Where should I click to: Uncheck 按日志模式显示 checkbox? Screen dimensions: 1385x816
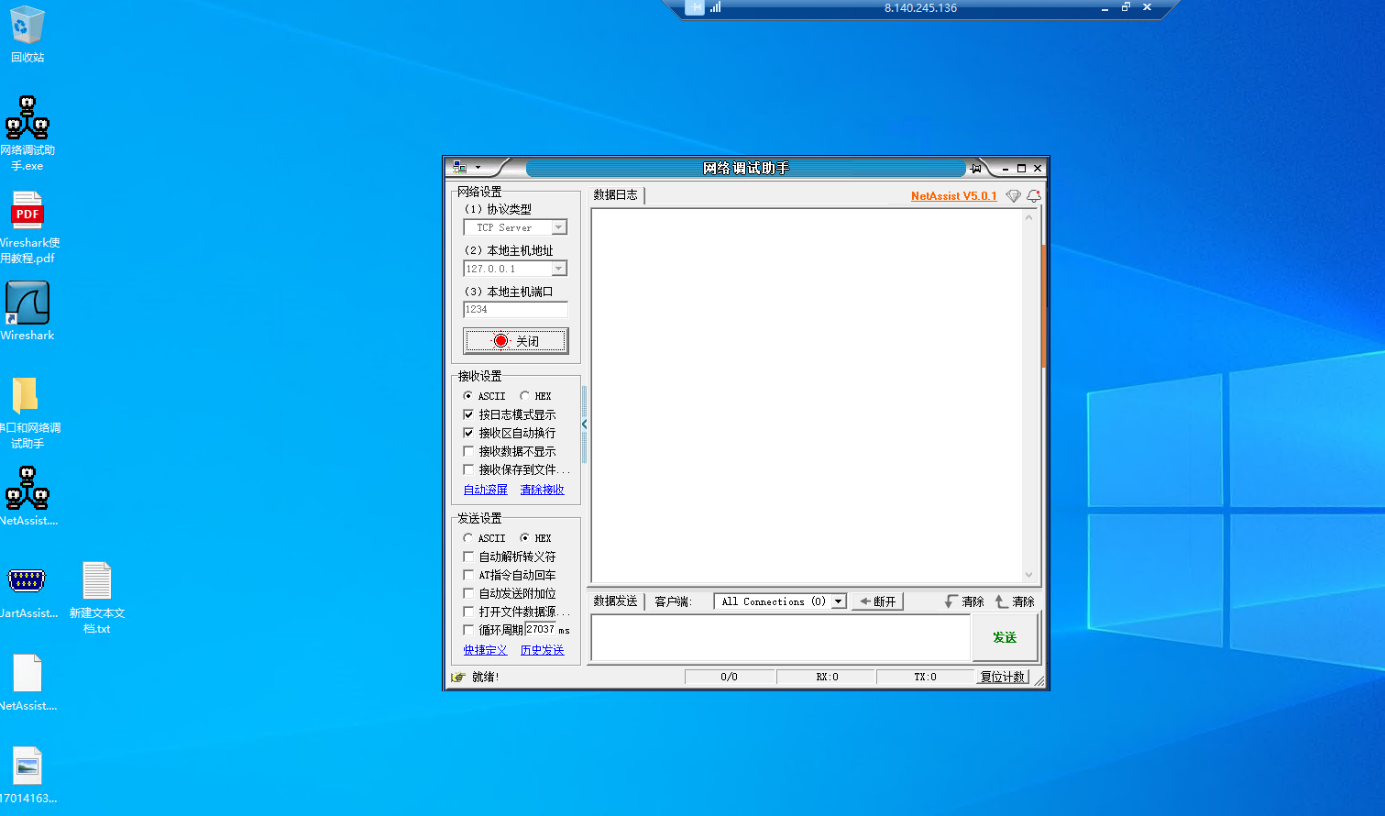pyautogui.click(x=469, y=414)
